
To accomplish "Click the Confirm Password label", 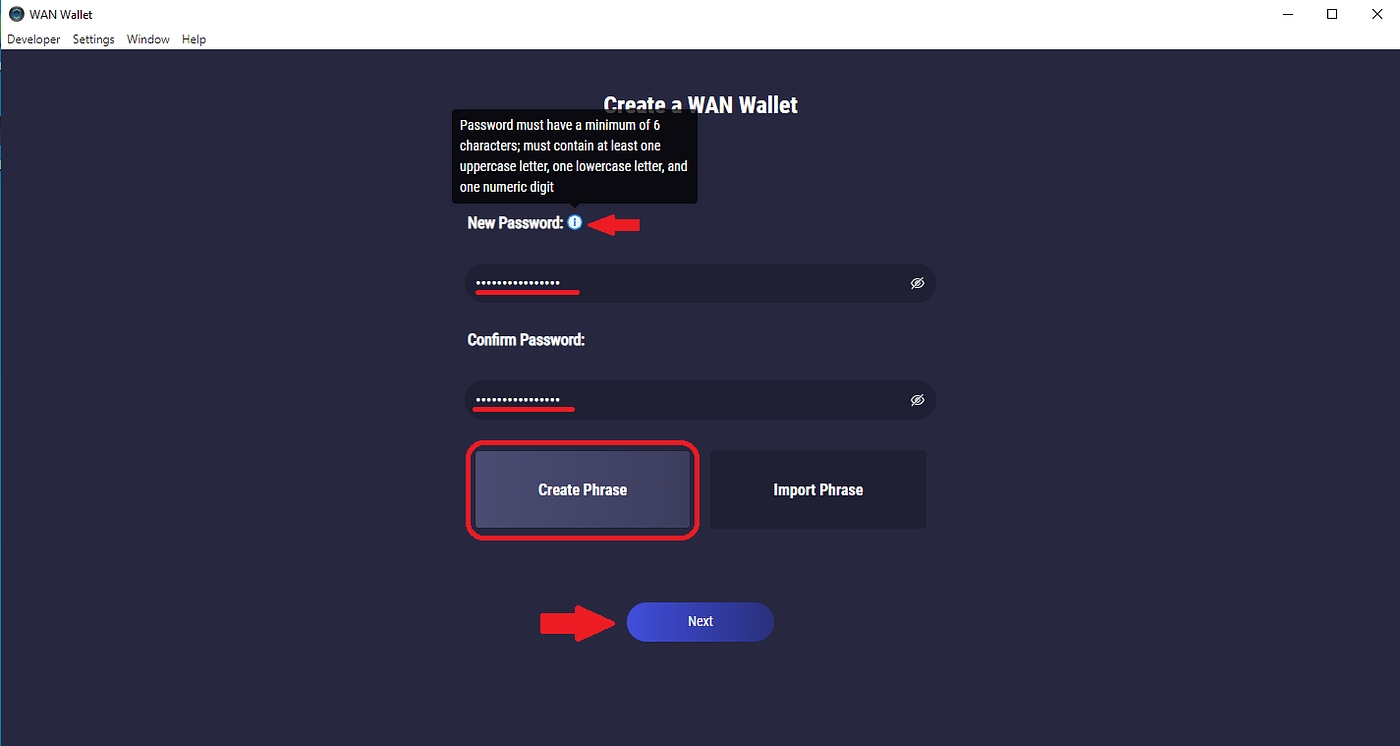I will tap(526, 340).
